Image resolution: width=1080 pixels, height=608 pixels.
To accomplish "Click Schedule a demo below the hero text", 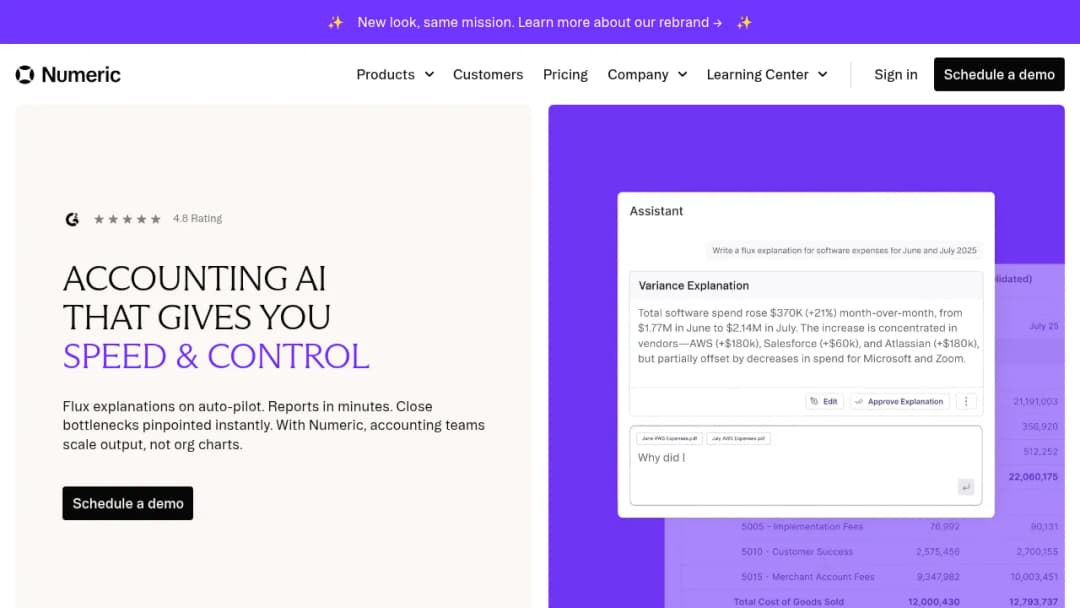I will [x=127, y=503].
